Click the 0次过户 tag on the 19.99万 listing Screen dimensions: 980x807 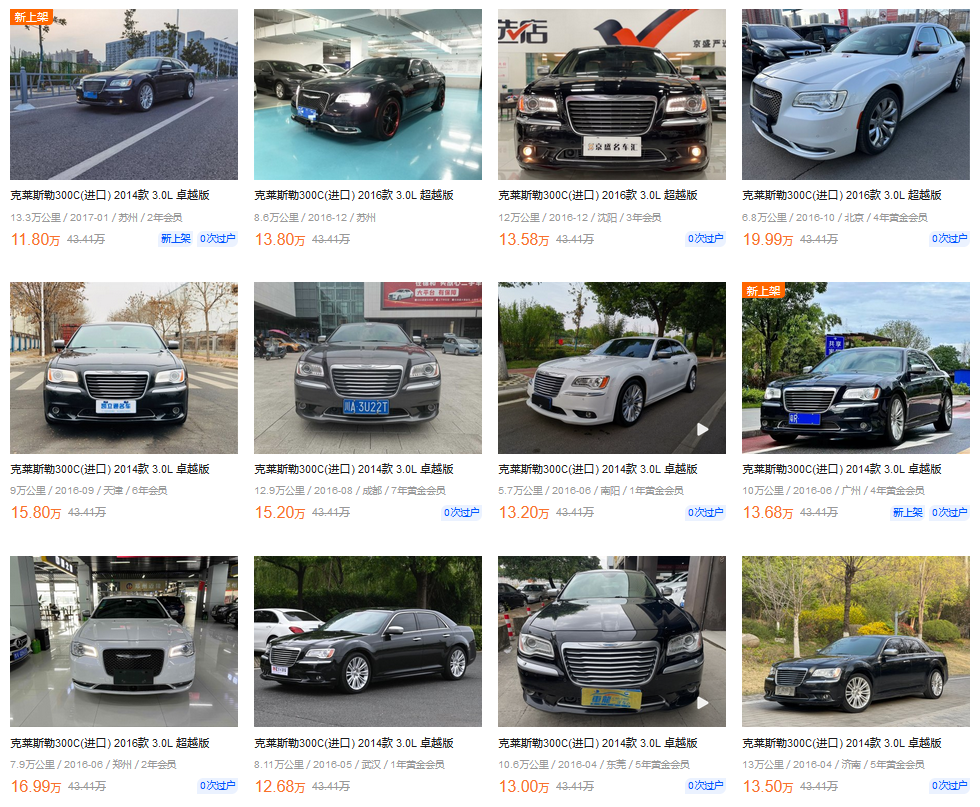[x=949, y=239]
